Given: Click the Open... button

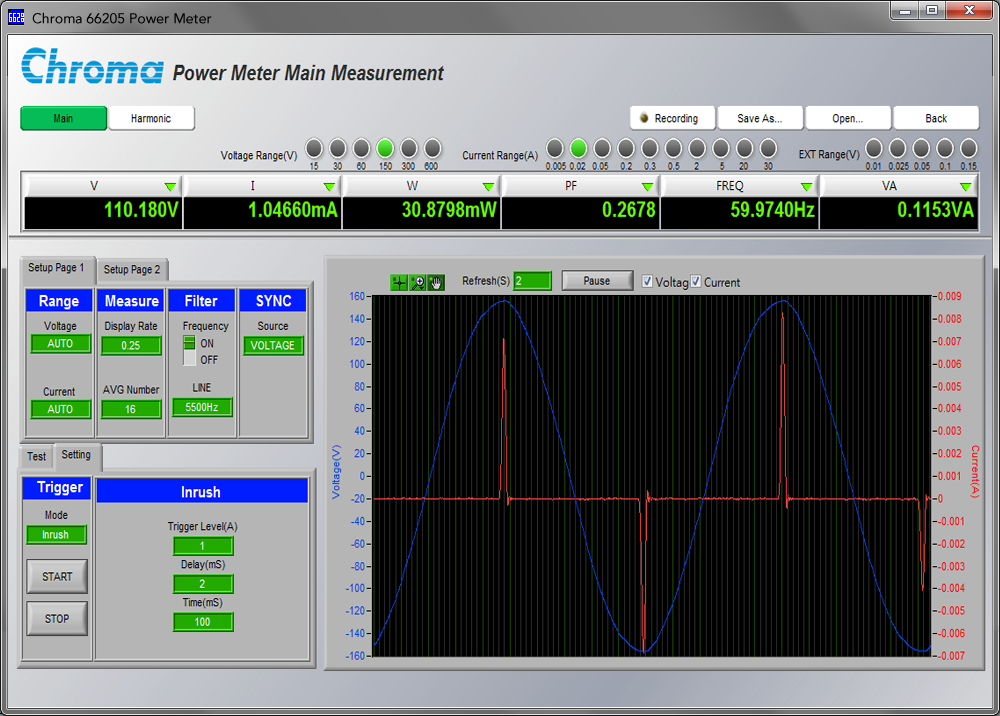Looking at the screenshot, I should 848,118.
